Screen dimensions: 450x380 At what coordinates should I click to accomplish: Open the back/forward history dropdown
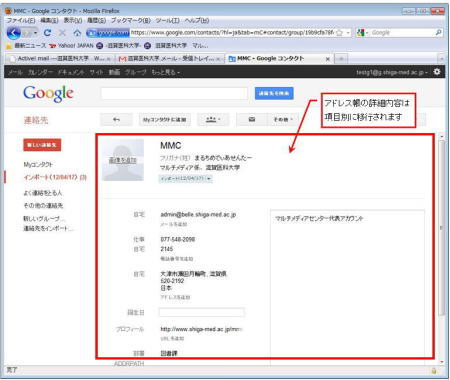click(x=35, y=33)
